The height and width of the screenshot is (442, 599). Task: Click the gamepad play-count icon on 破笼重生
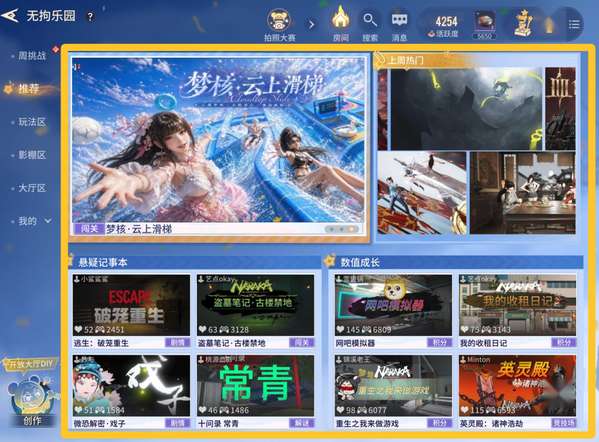(100, 329)
